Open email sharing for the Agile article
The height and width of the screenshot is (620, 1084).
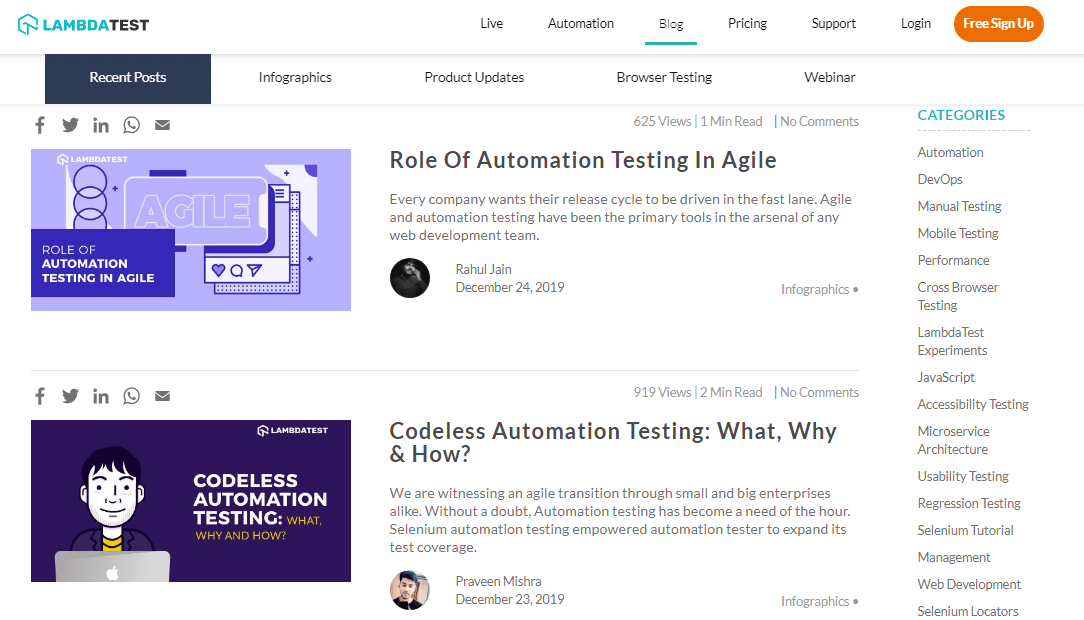(162, 124)
